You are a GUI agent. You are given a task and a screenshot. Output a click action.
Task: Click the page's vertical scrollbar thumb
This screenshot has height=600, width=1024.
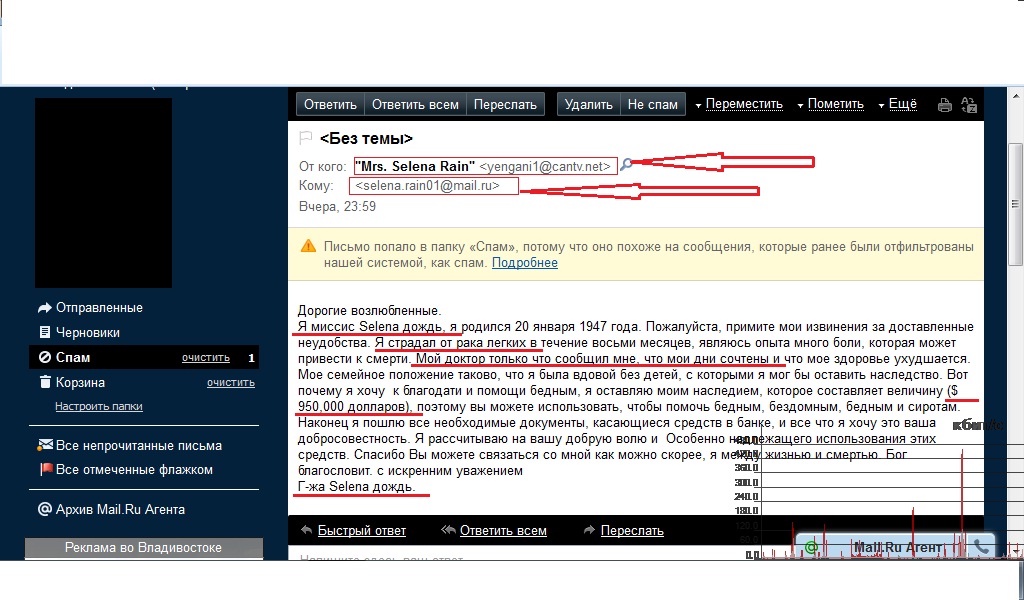point(1016,204)
